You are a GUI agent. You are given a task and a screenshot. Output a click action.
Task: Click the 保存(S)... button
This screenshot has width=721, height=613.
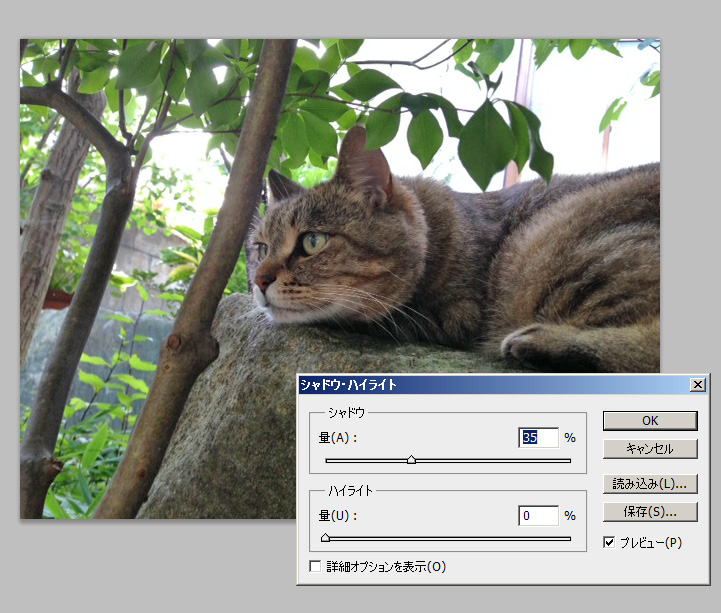tap(650, 512)
